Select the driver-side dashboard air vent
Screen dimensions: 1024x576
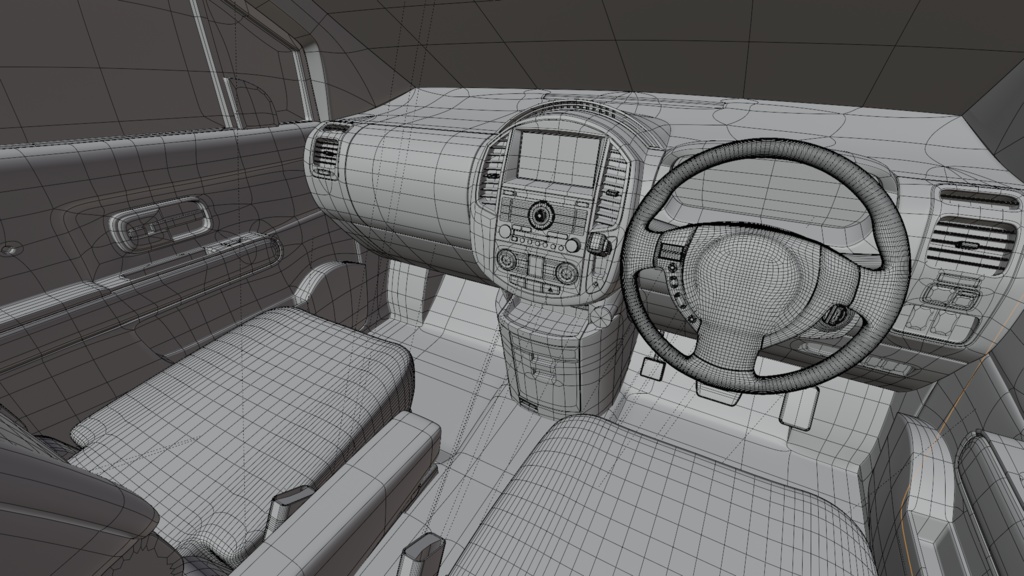[972, 244]
